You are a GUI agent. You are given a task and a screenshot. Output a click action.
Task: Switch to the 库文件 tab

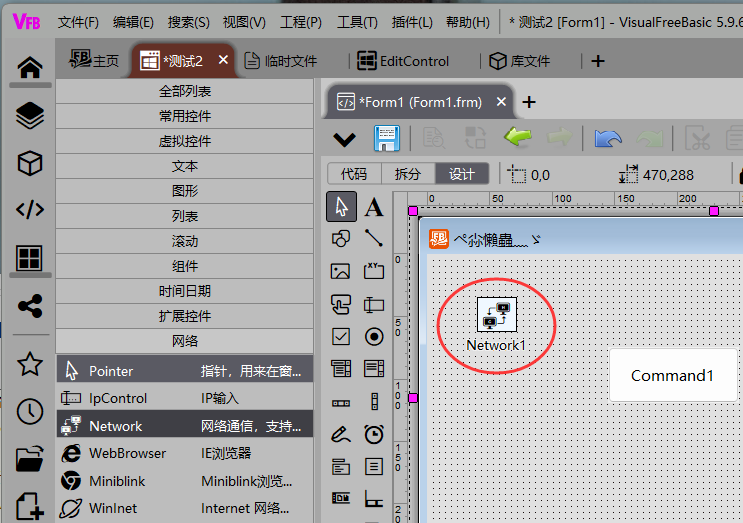tap(519, 61)
